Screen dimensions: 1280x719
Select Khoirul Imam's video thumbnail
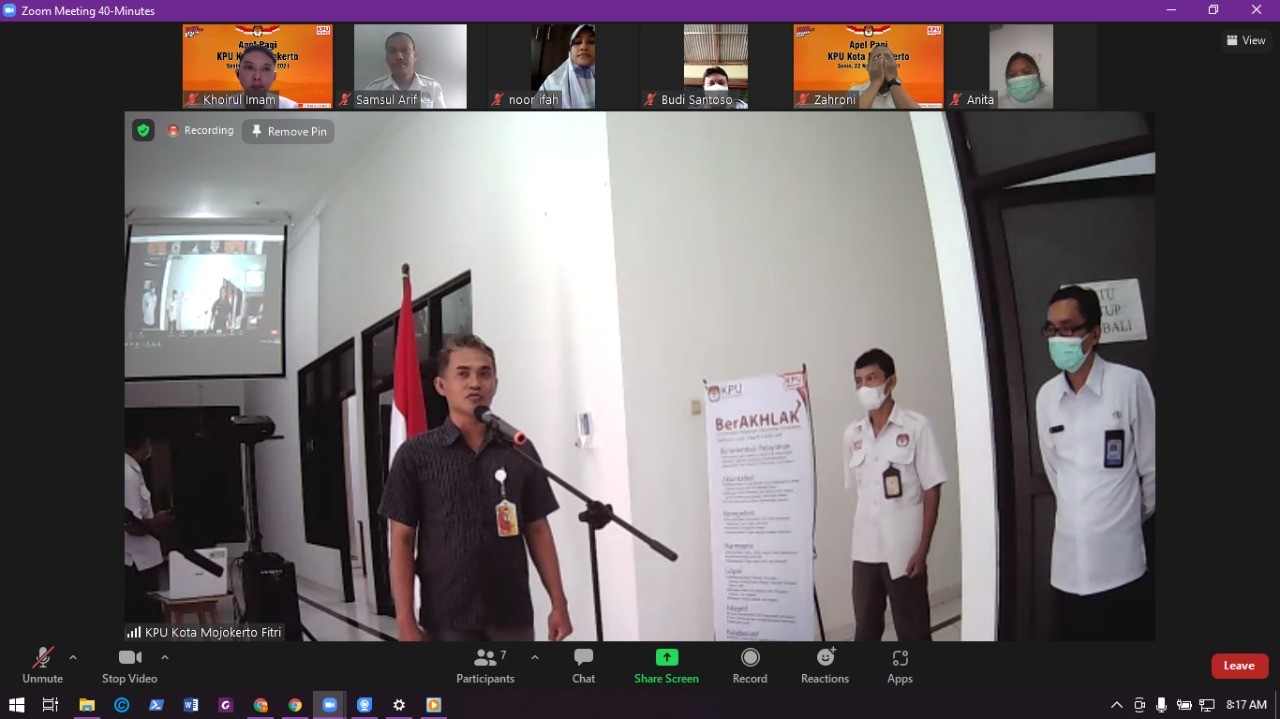pyautogui.click(x=257, y=66)
